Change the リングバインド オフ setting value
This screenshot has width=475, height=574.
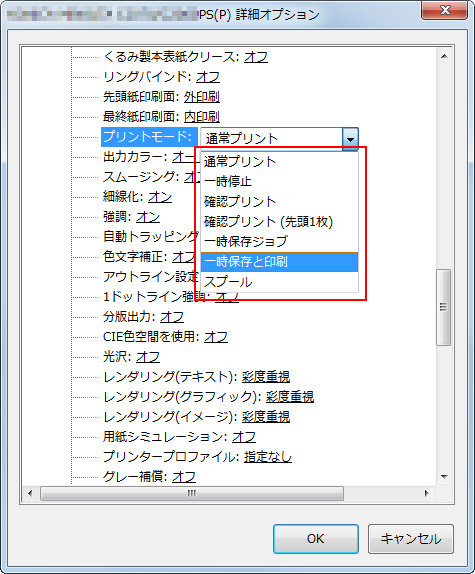point(208,77)
